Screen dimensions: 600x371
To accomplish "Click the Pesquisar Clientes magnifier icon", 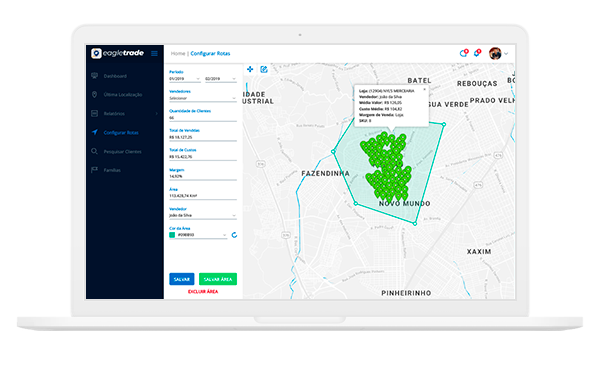I will (x=95, y=151).
